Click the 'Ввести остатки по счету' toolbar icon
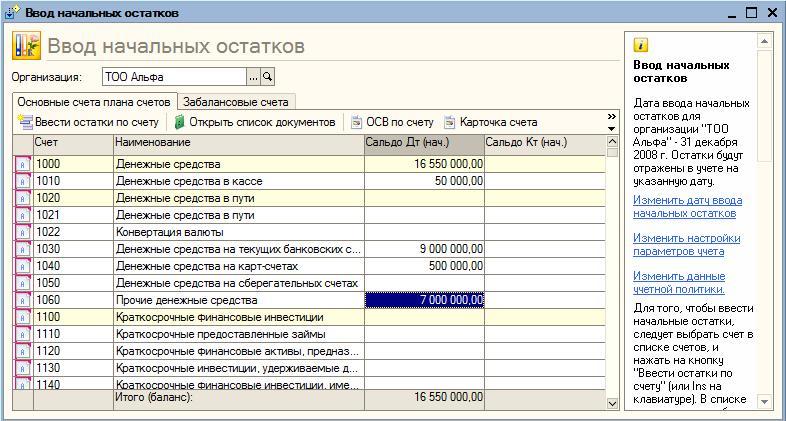 click(24, 122)
